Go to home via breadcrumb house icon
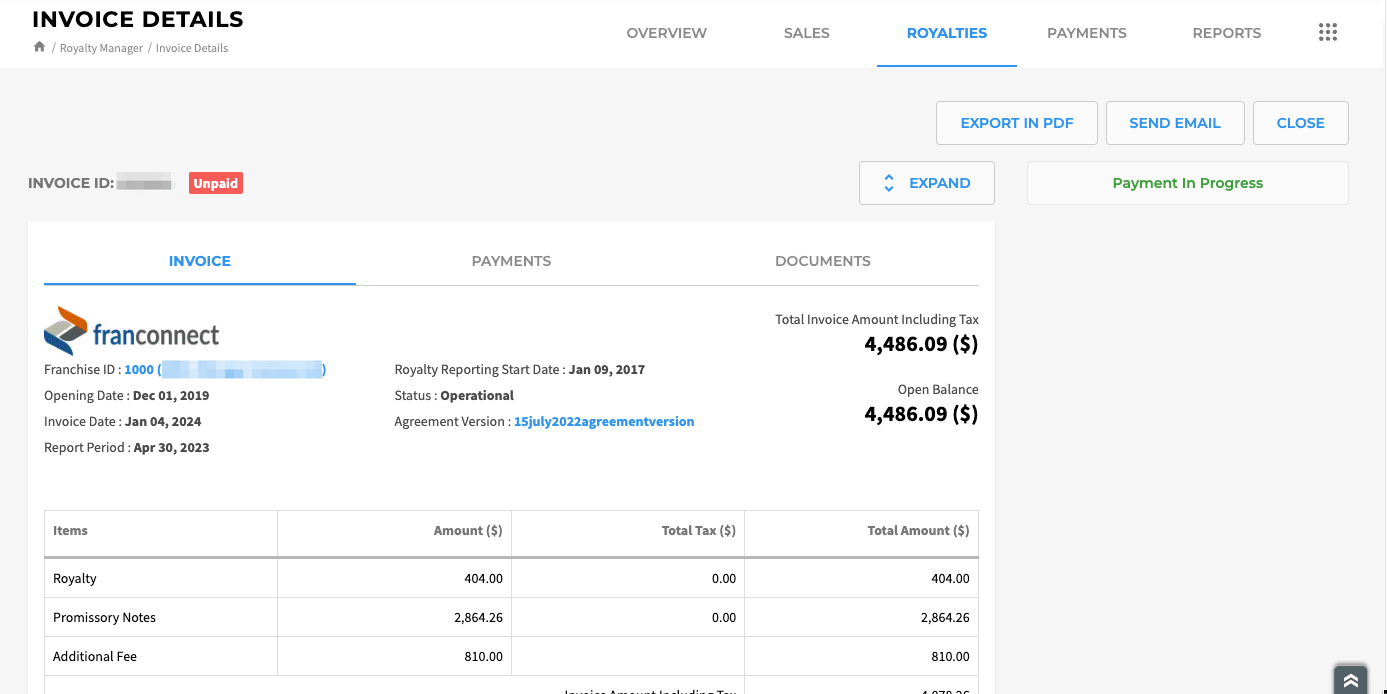This screenshot has width=1387, height=694. pyautogui.click(x=39, y=47)
